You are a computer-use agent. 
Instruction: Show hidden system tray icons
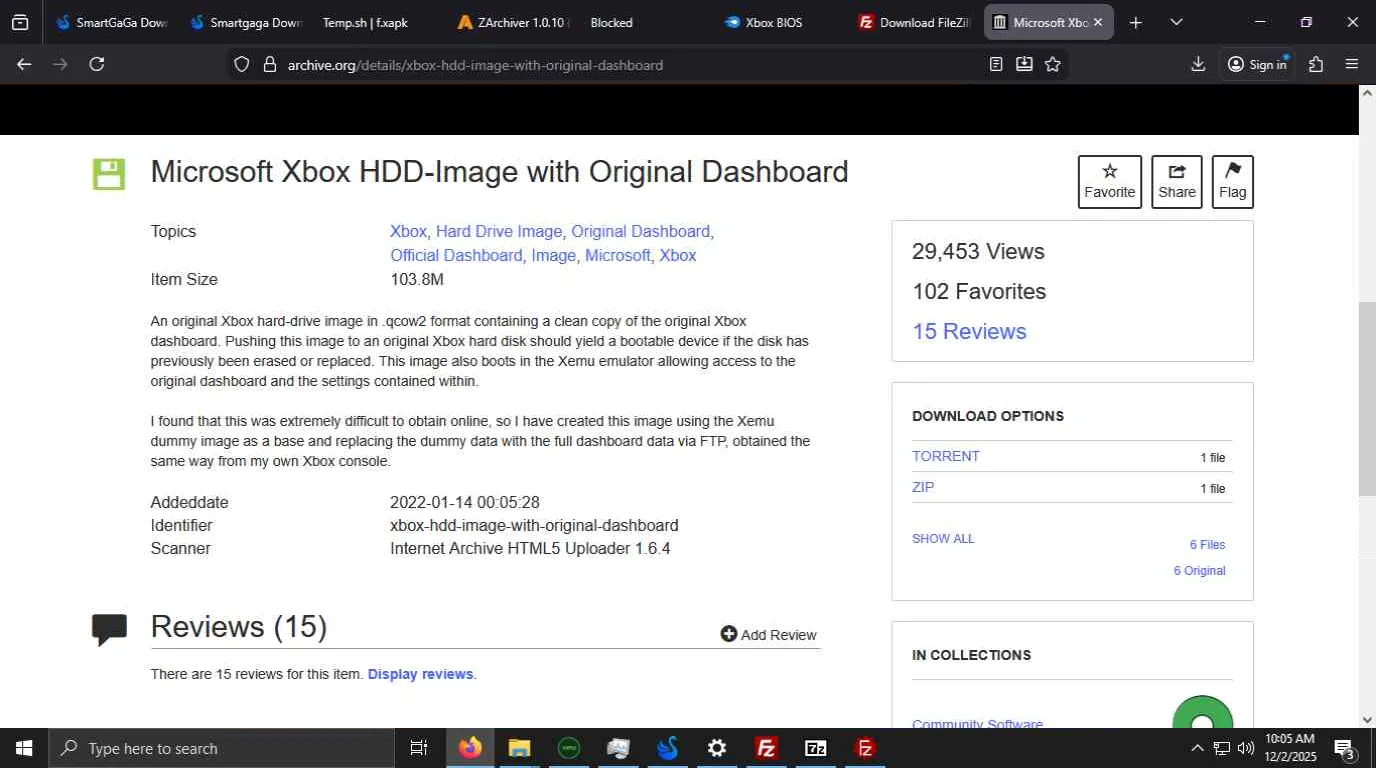pos(1197,748)
